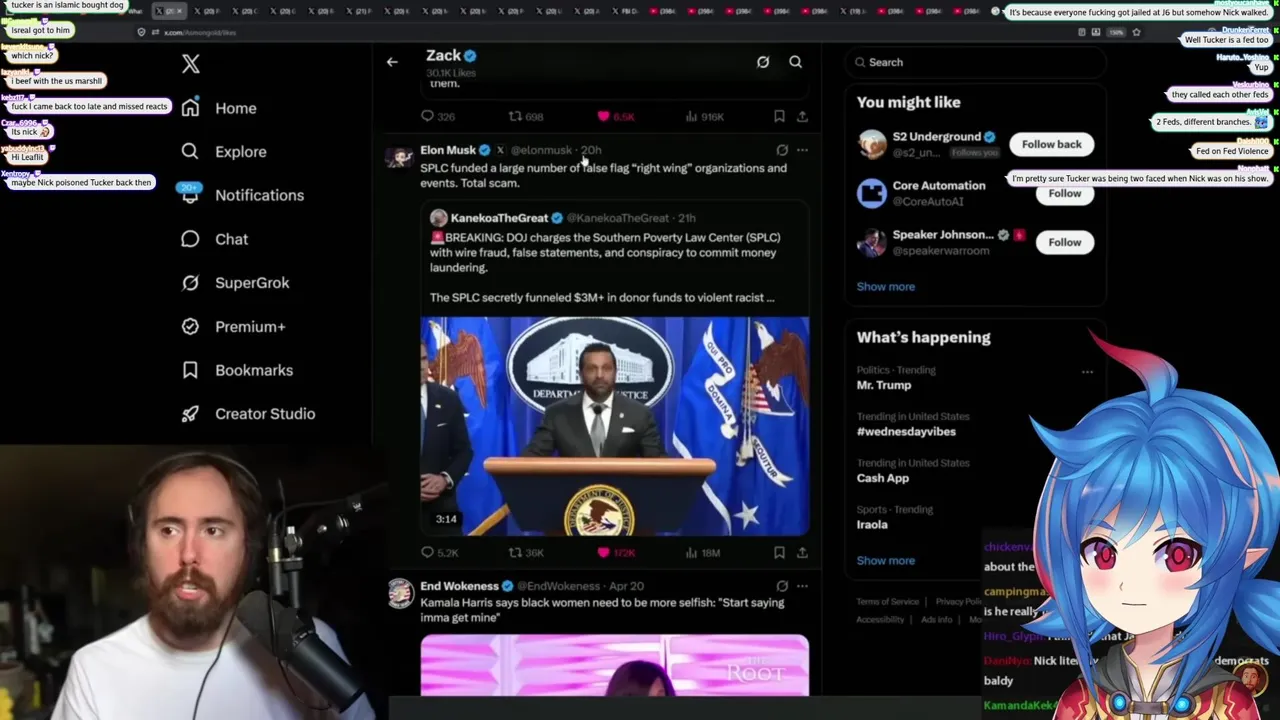Open Accessibility footer link

point(880,620)
